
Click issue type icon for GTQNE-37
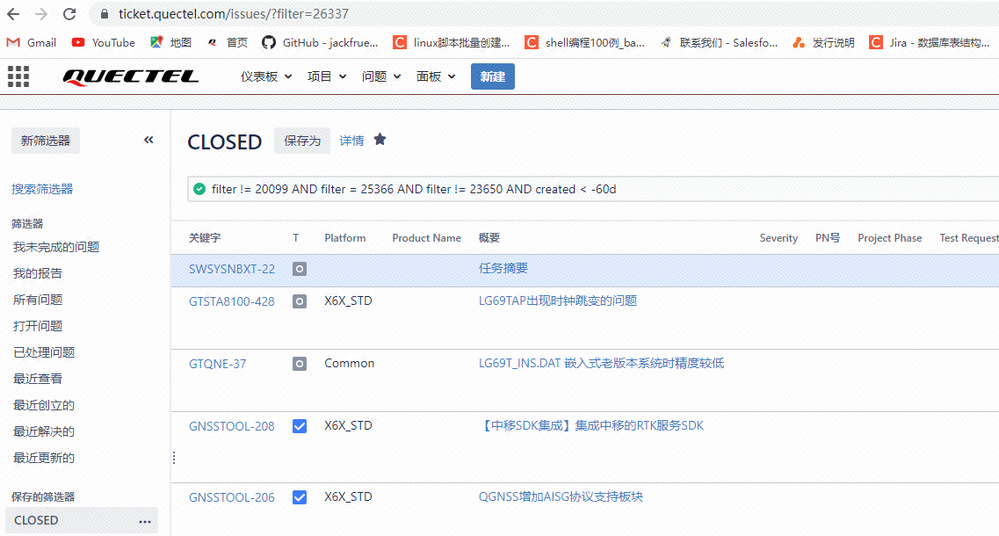[x=299, y=364]
